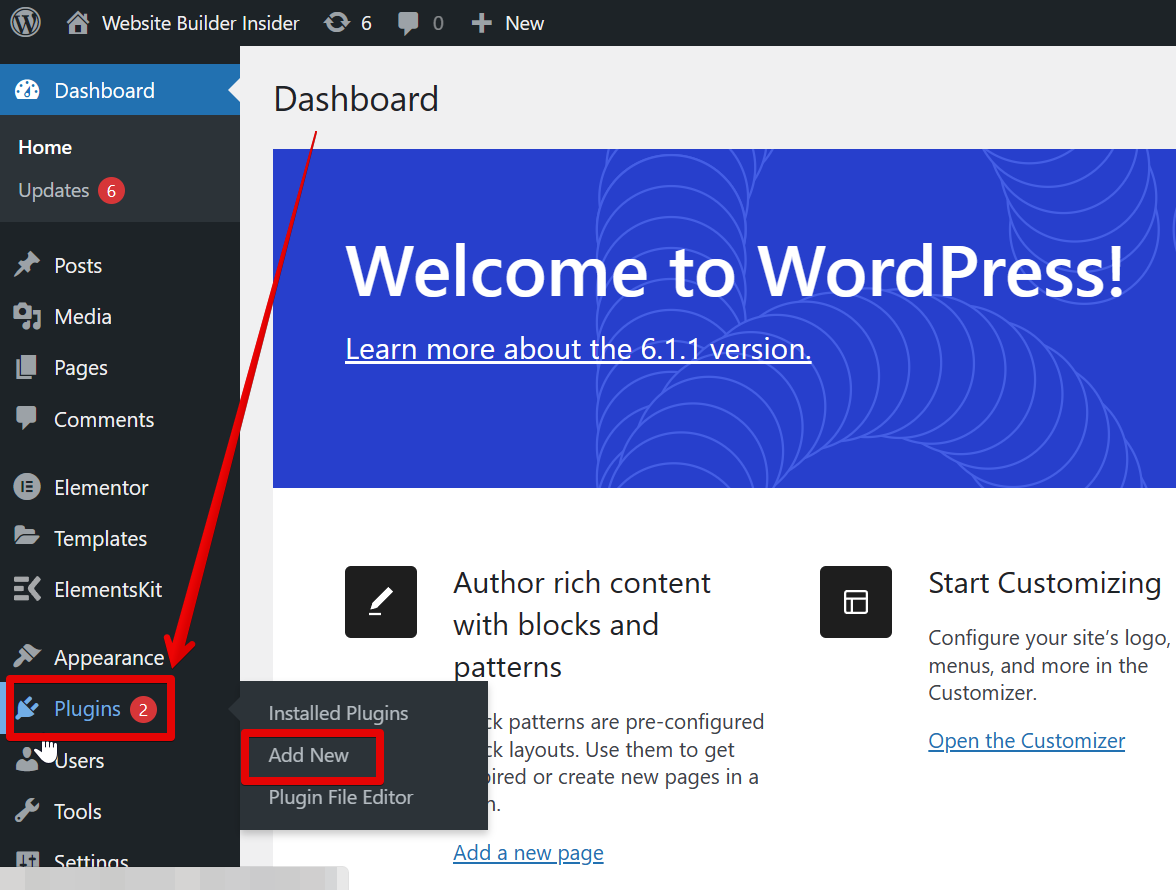Click the ElementsKit icon in the sidebar

(27, 590)
